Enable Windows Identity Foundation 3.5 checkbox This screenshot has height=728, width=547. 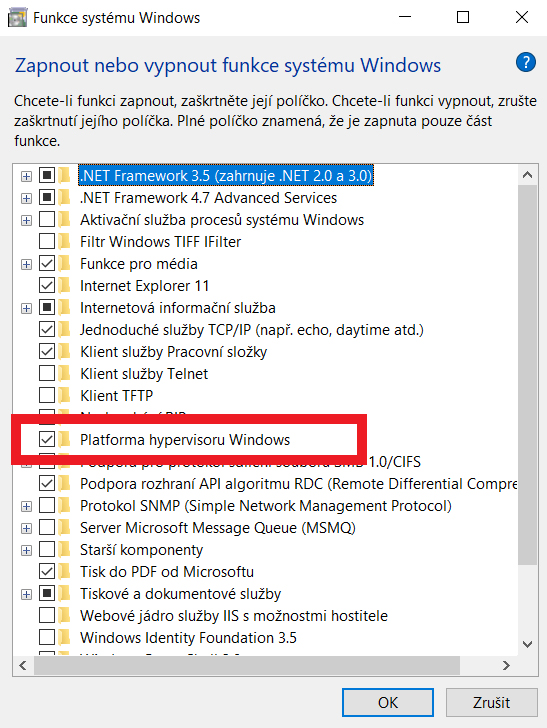tap(47, 637)
